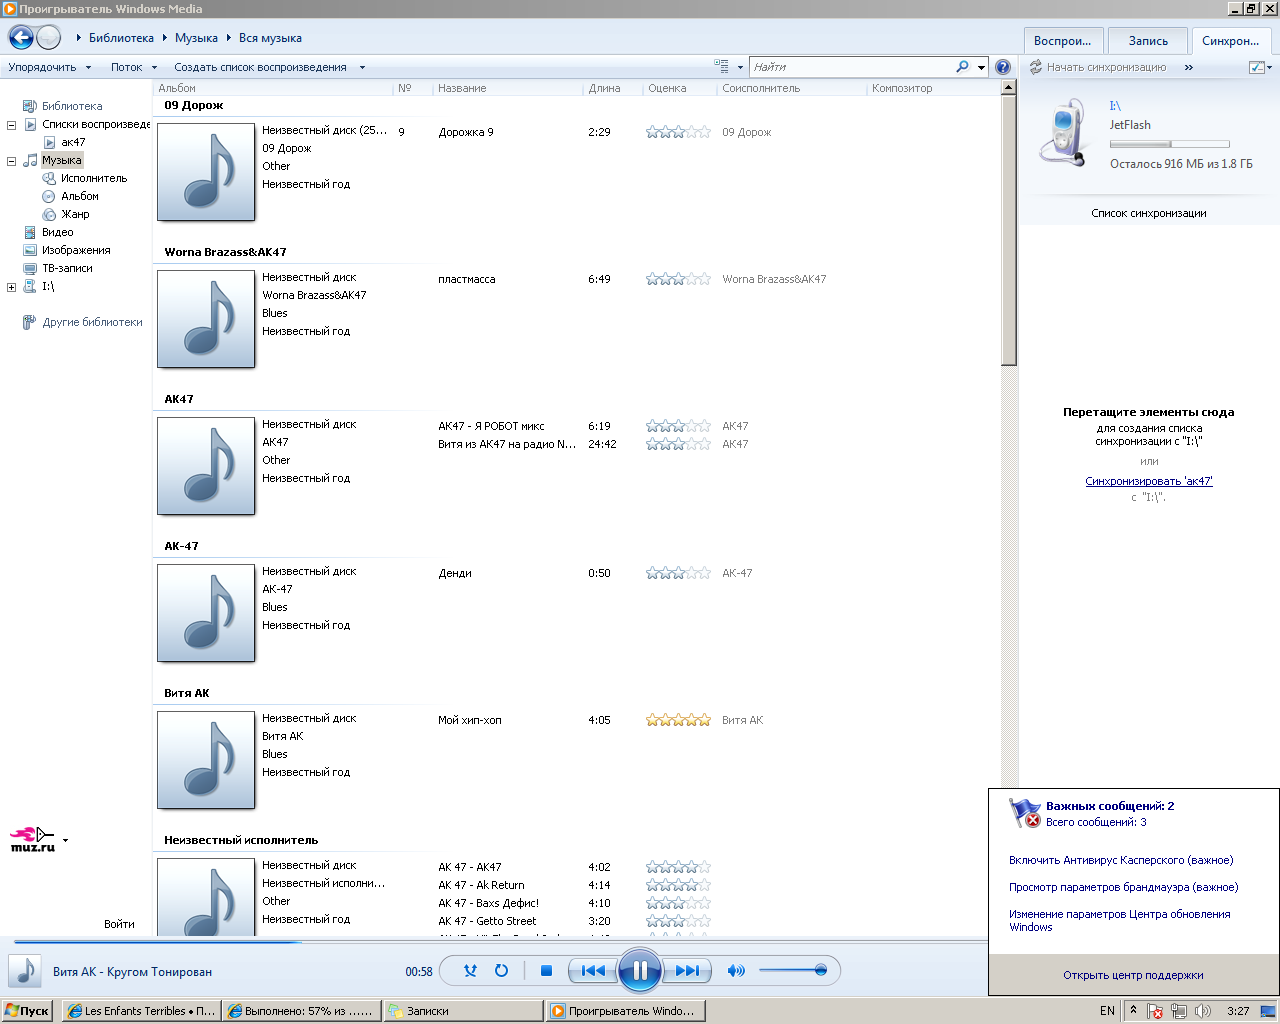Toggle repeat playback mode
This screenshot has width=1280, height=1024.
click(502, 970)
